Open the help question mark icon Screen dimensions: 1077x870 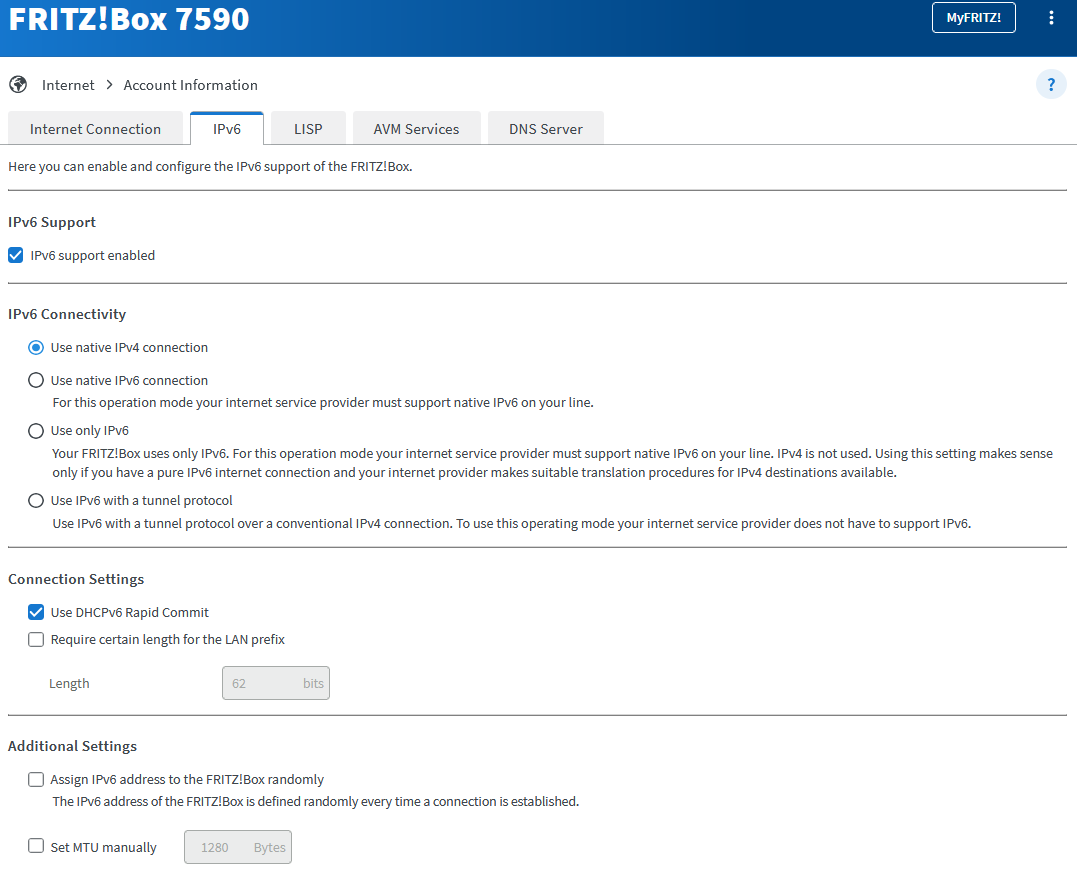click(1051, 84)
